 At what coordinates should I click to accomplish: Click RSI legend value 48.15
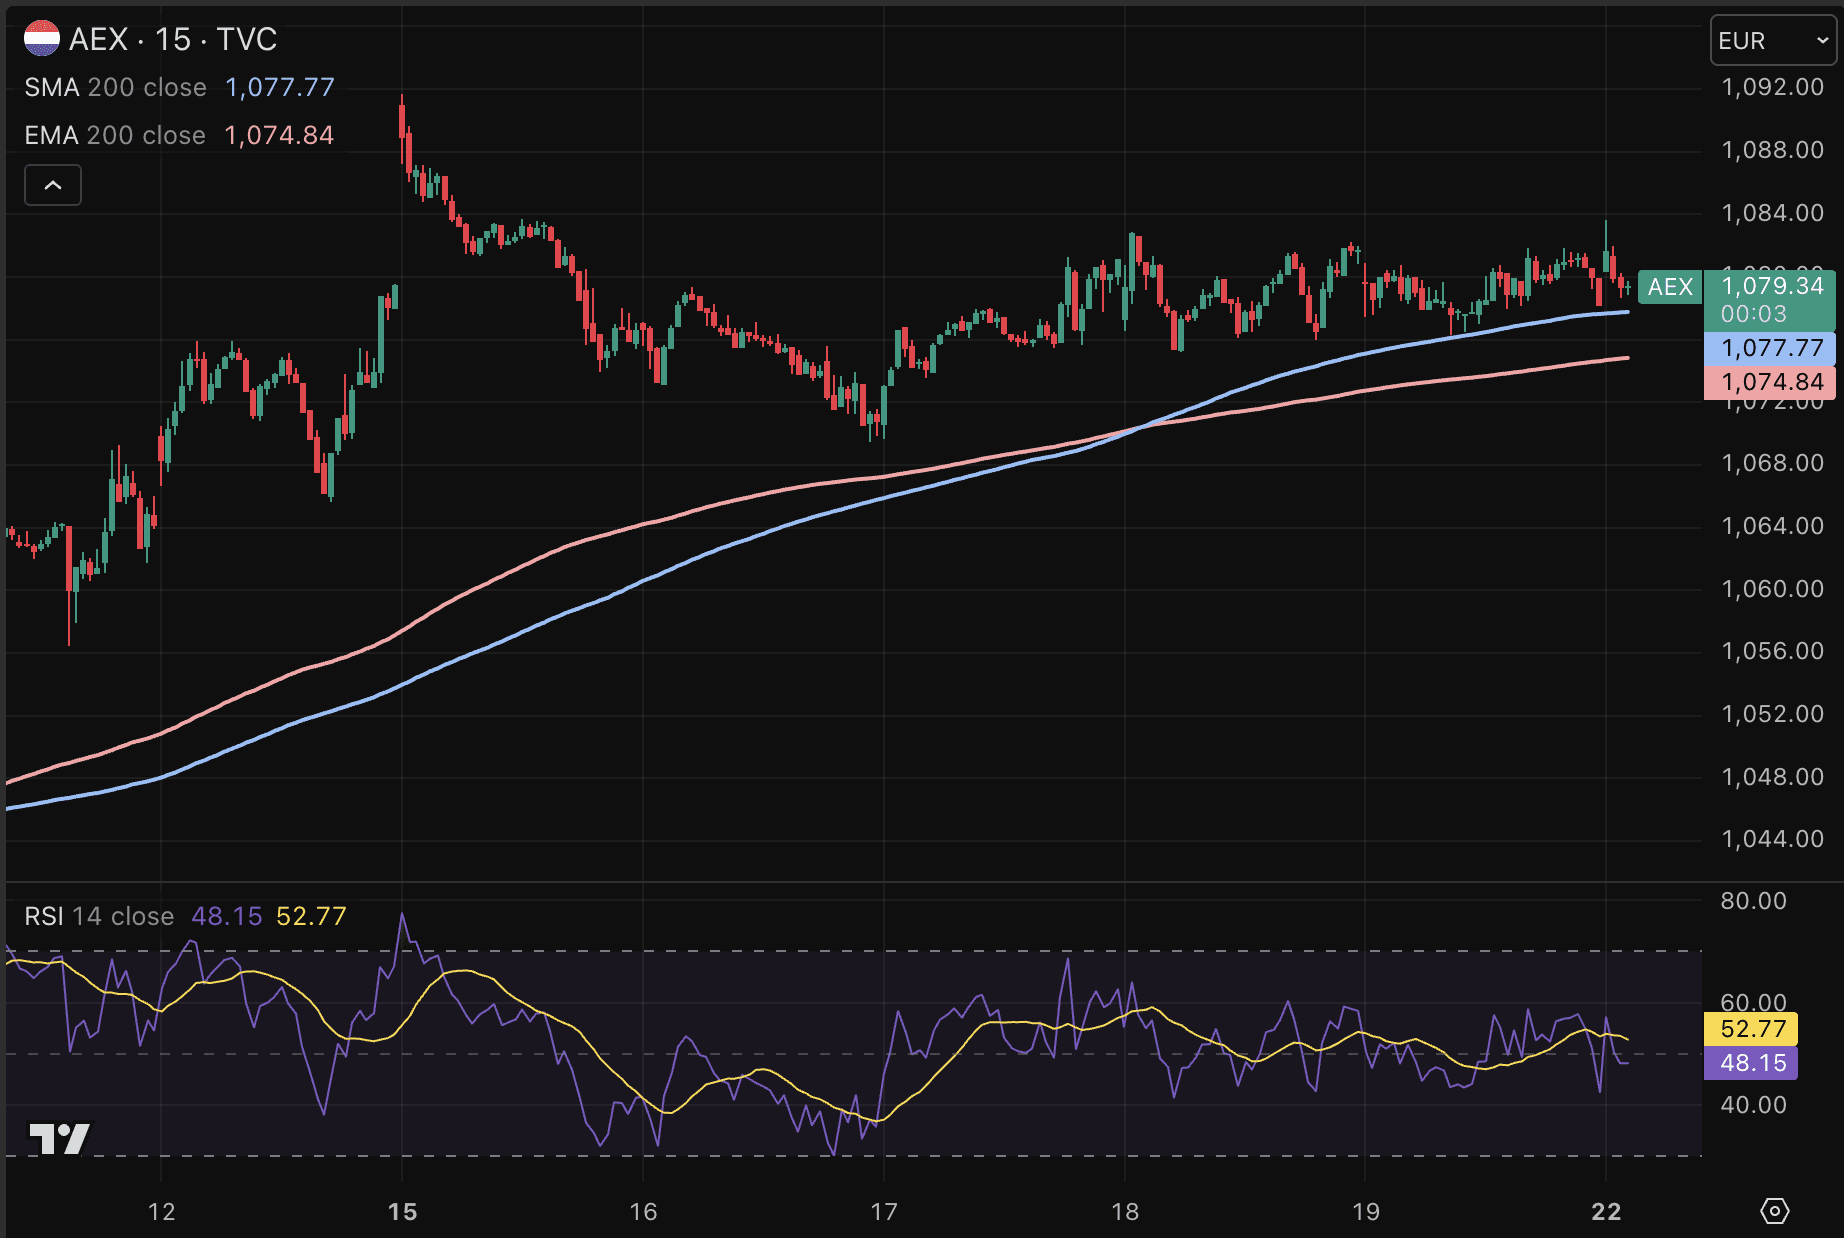[x=226, y=916]
